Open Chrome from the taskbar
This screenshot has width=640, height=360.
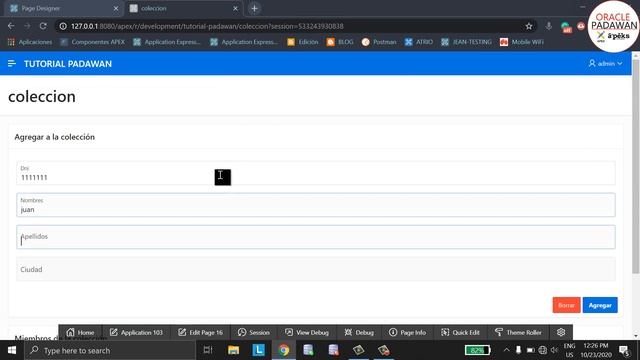284,350
